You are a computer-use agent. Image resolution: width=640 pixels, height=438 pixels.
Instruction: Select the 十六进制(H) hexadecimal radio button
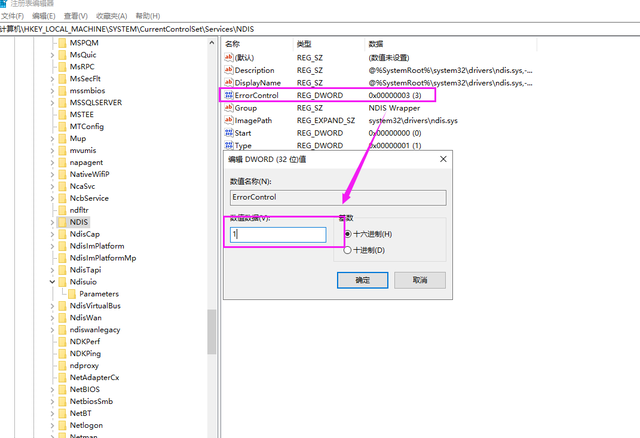tap(347, 234)
